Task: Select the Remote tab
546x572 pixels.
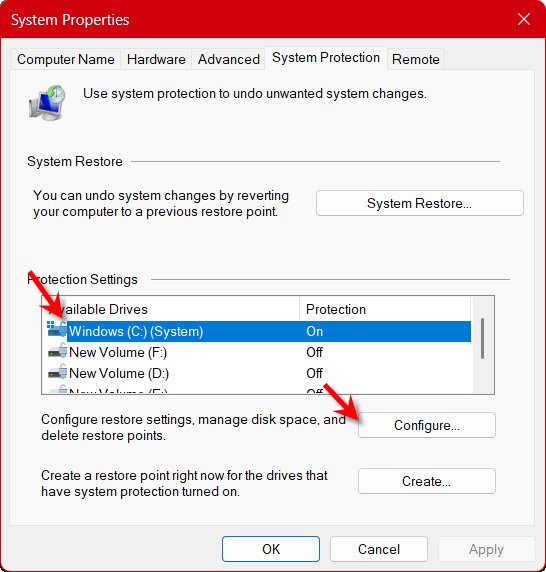Action: pos(415,59)
